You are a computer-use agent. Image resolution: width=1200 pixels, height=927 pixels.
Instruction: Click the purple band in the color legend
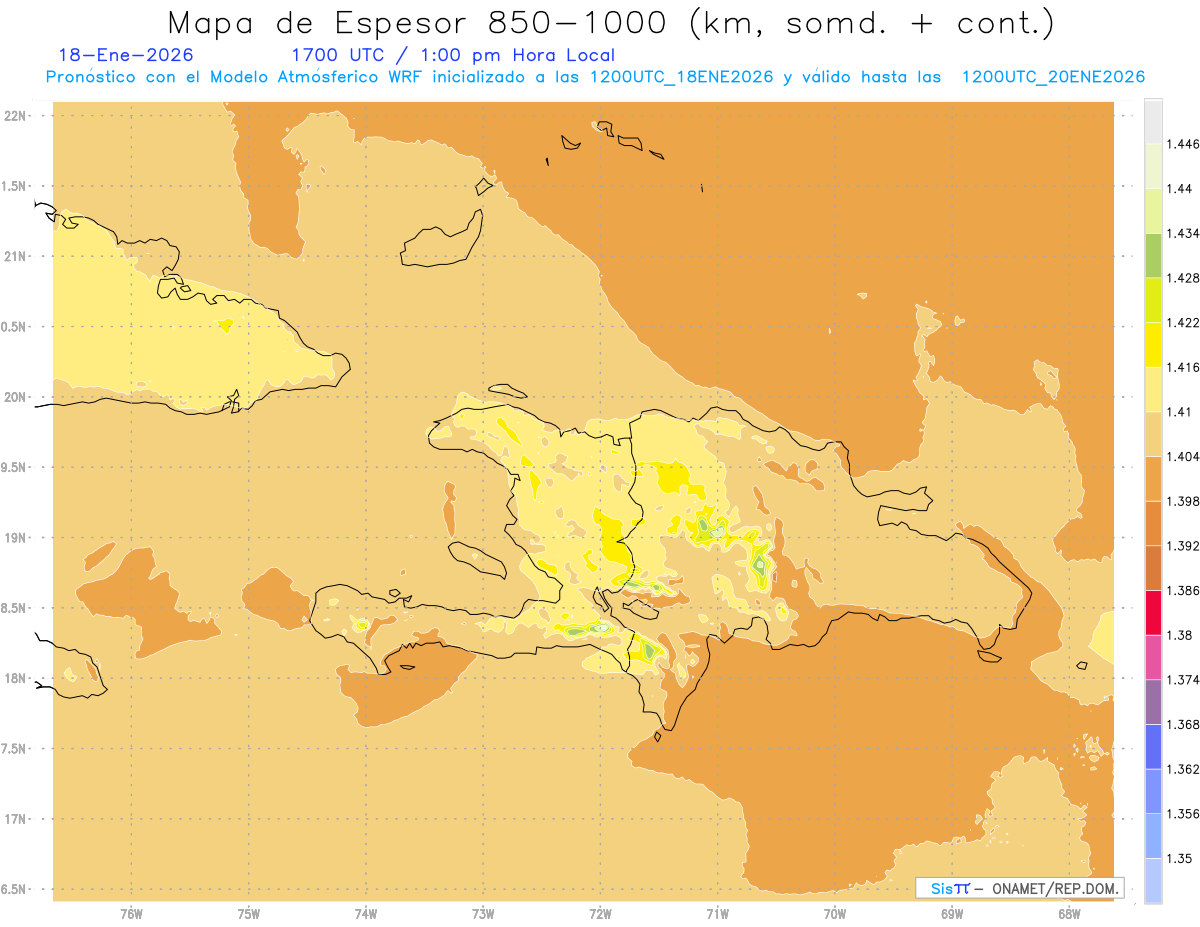pos(1153,702)
